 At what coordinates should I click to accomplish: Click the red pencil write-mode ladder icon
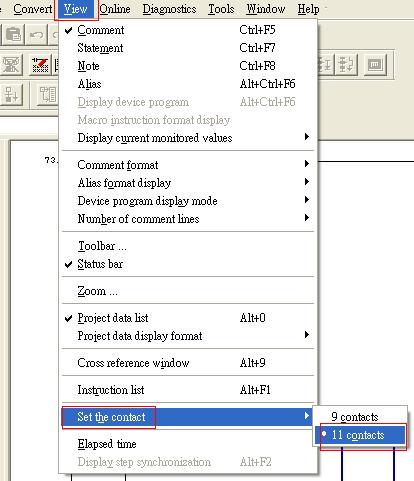[x=40, y=65]
